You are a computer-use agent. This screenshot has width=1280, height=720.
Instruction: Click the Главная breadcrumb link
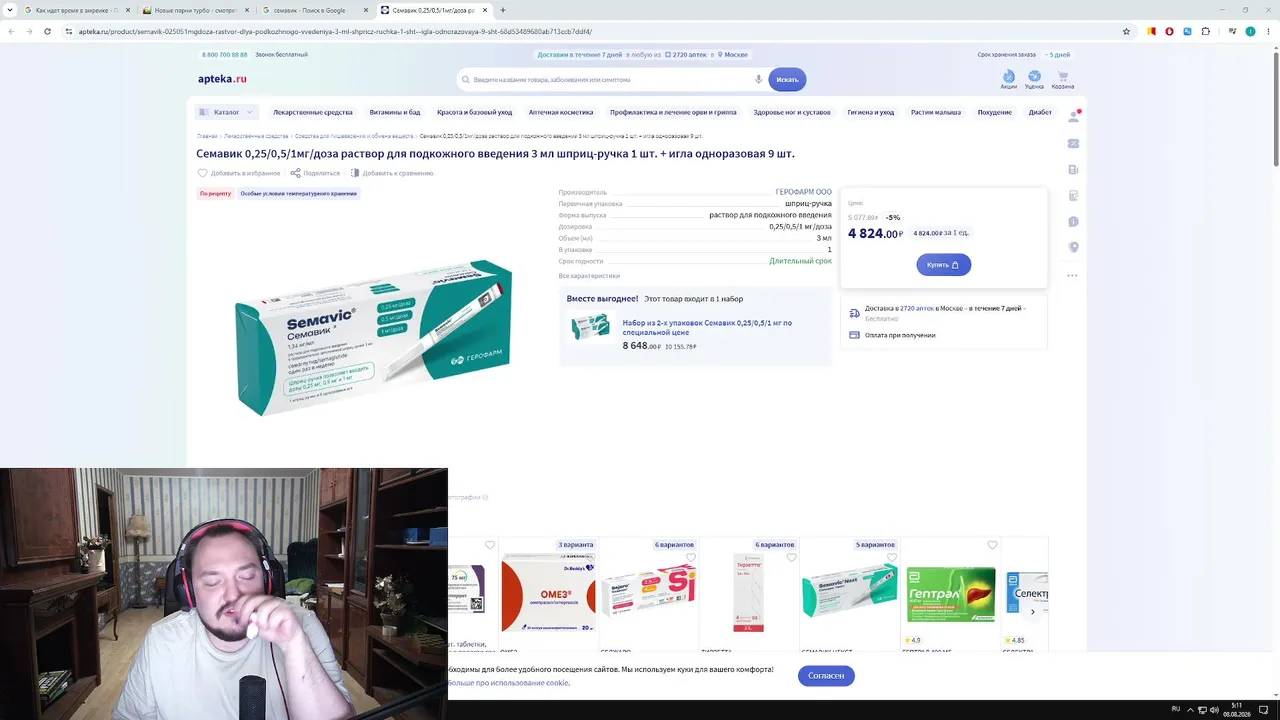click(x=207, y=136)
